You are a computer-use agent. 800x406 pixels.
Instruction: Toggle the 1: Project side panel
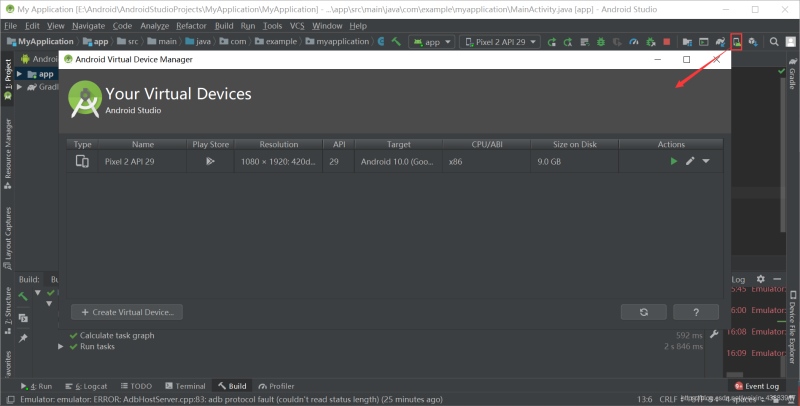8,80
